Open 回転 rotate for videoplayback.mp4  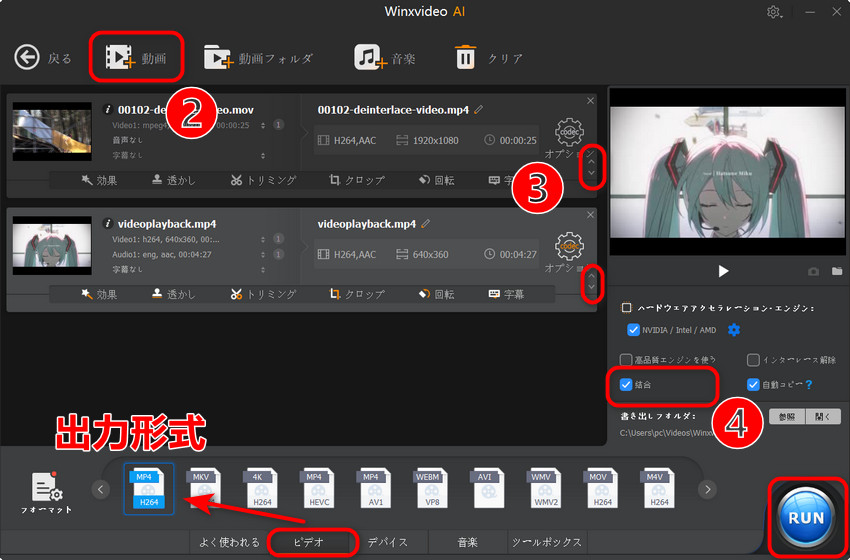(436, 294)
